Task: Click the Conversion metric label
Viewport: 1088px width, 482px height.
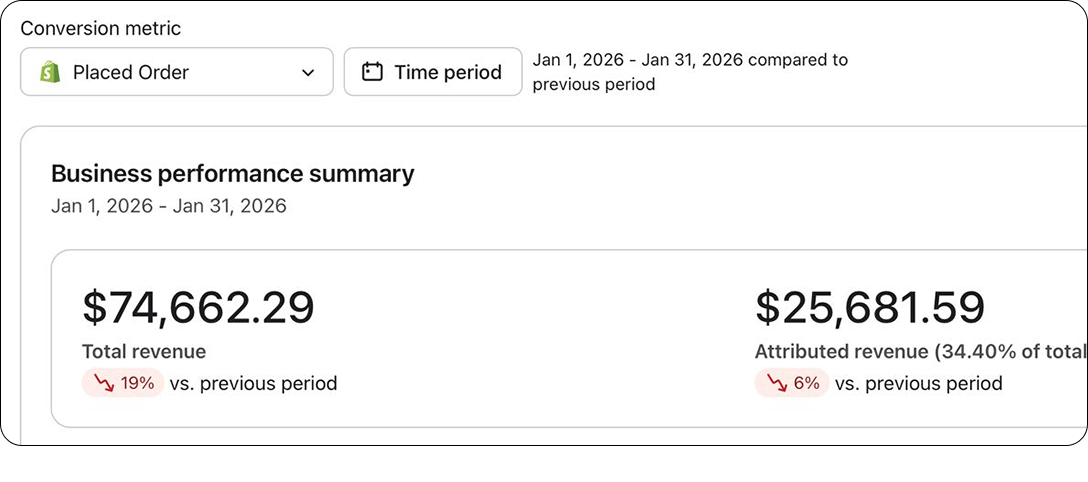Action: pos(101,28)
